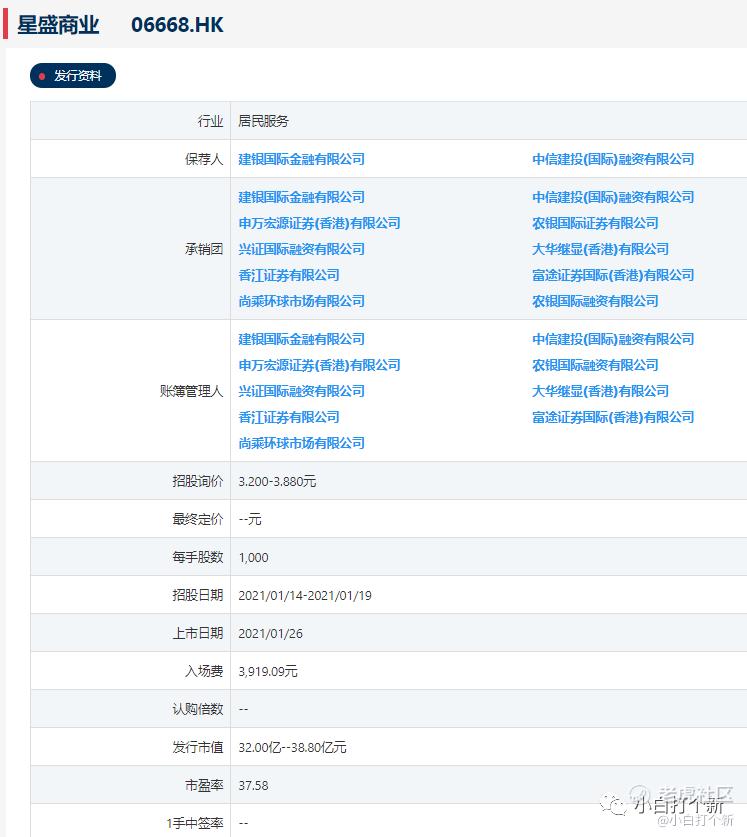Click the 06668.HK stock code
The width and height of the screenshot is (747, 837).
(x=177, y=25)
